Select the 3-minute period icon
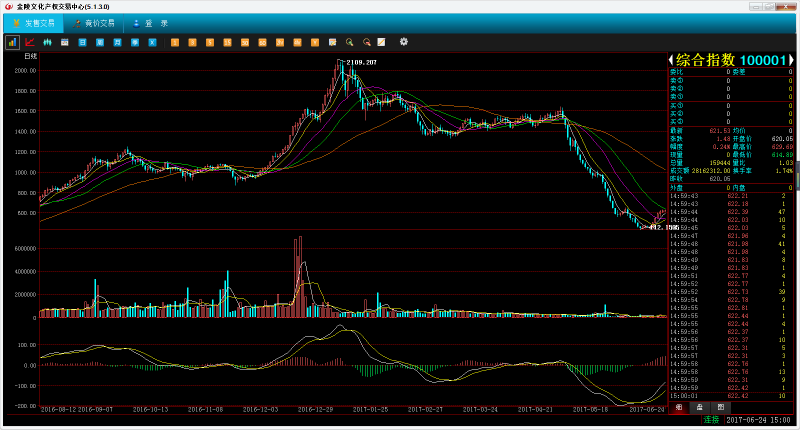This screenshot has height=430, width=800. pyautogui.click(x=192, y=42)
